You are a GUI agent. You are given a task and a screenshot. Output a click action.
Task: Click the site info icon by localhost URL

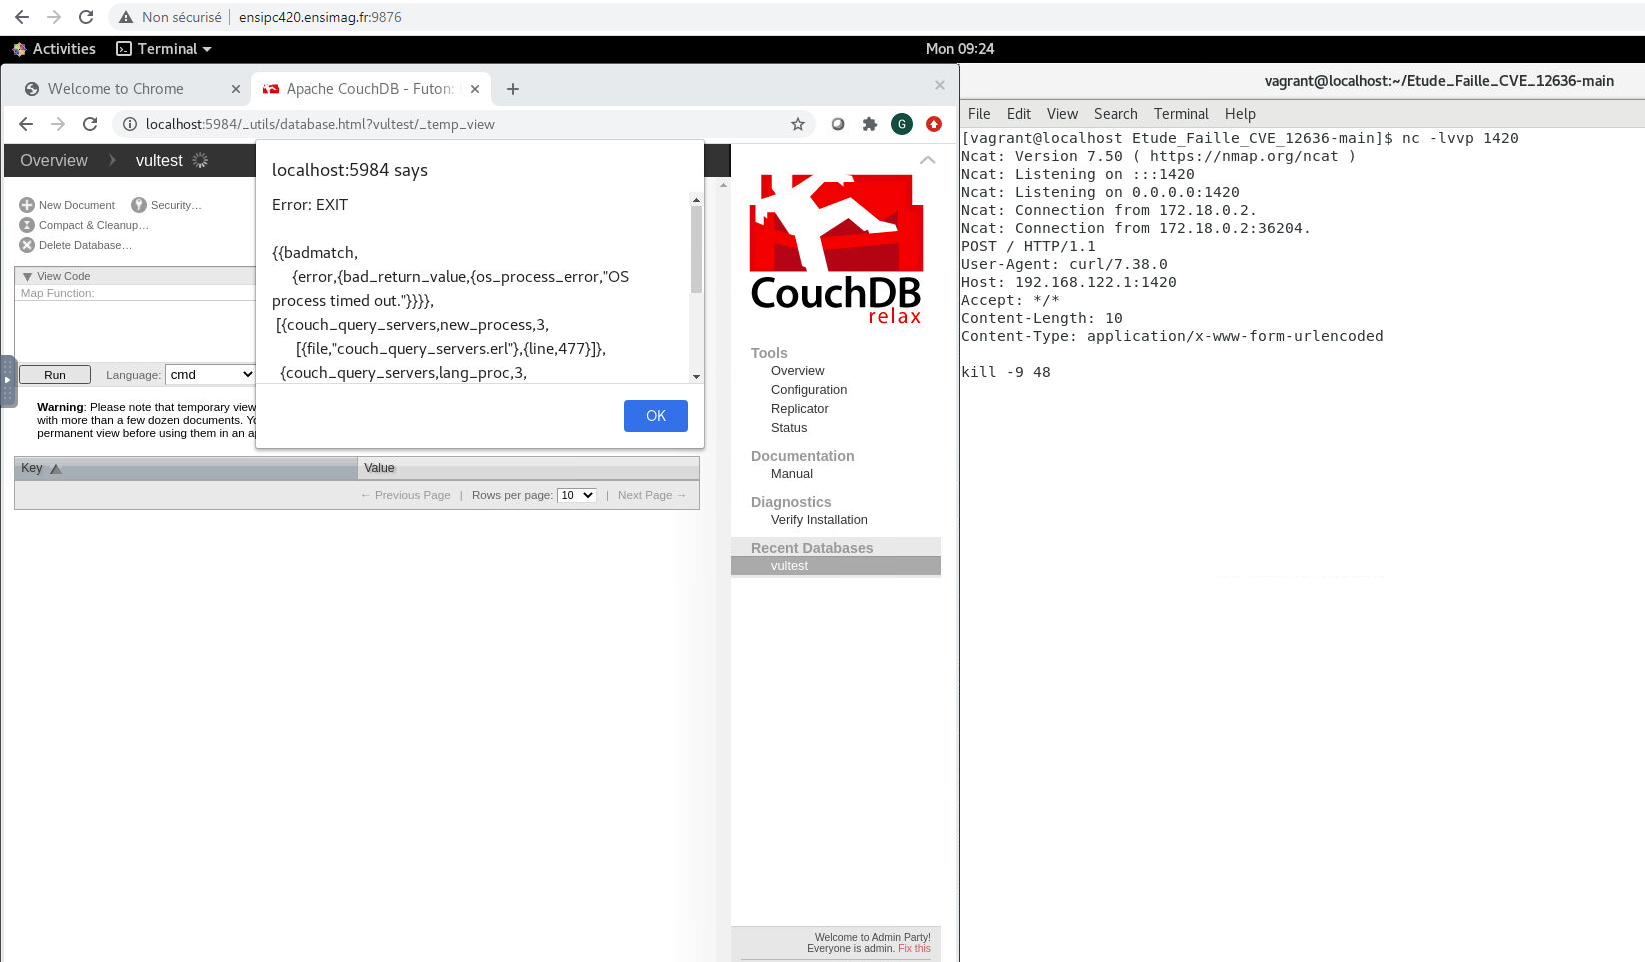[x=129, y=124]
